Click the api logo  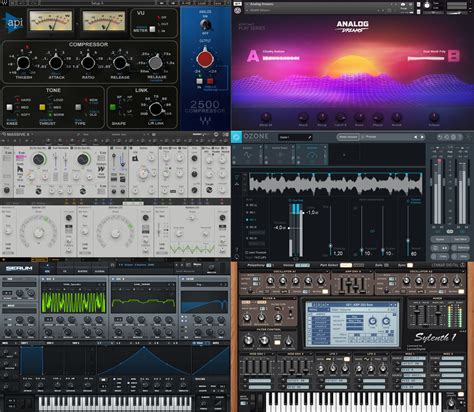13,23
